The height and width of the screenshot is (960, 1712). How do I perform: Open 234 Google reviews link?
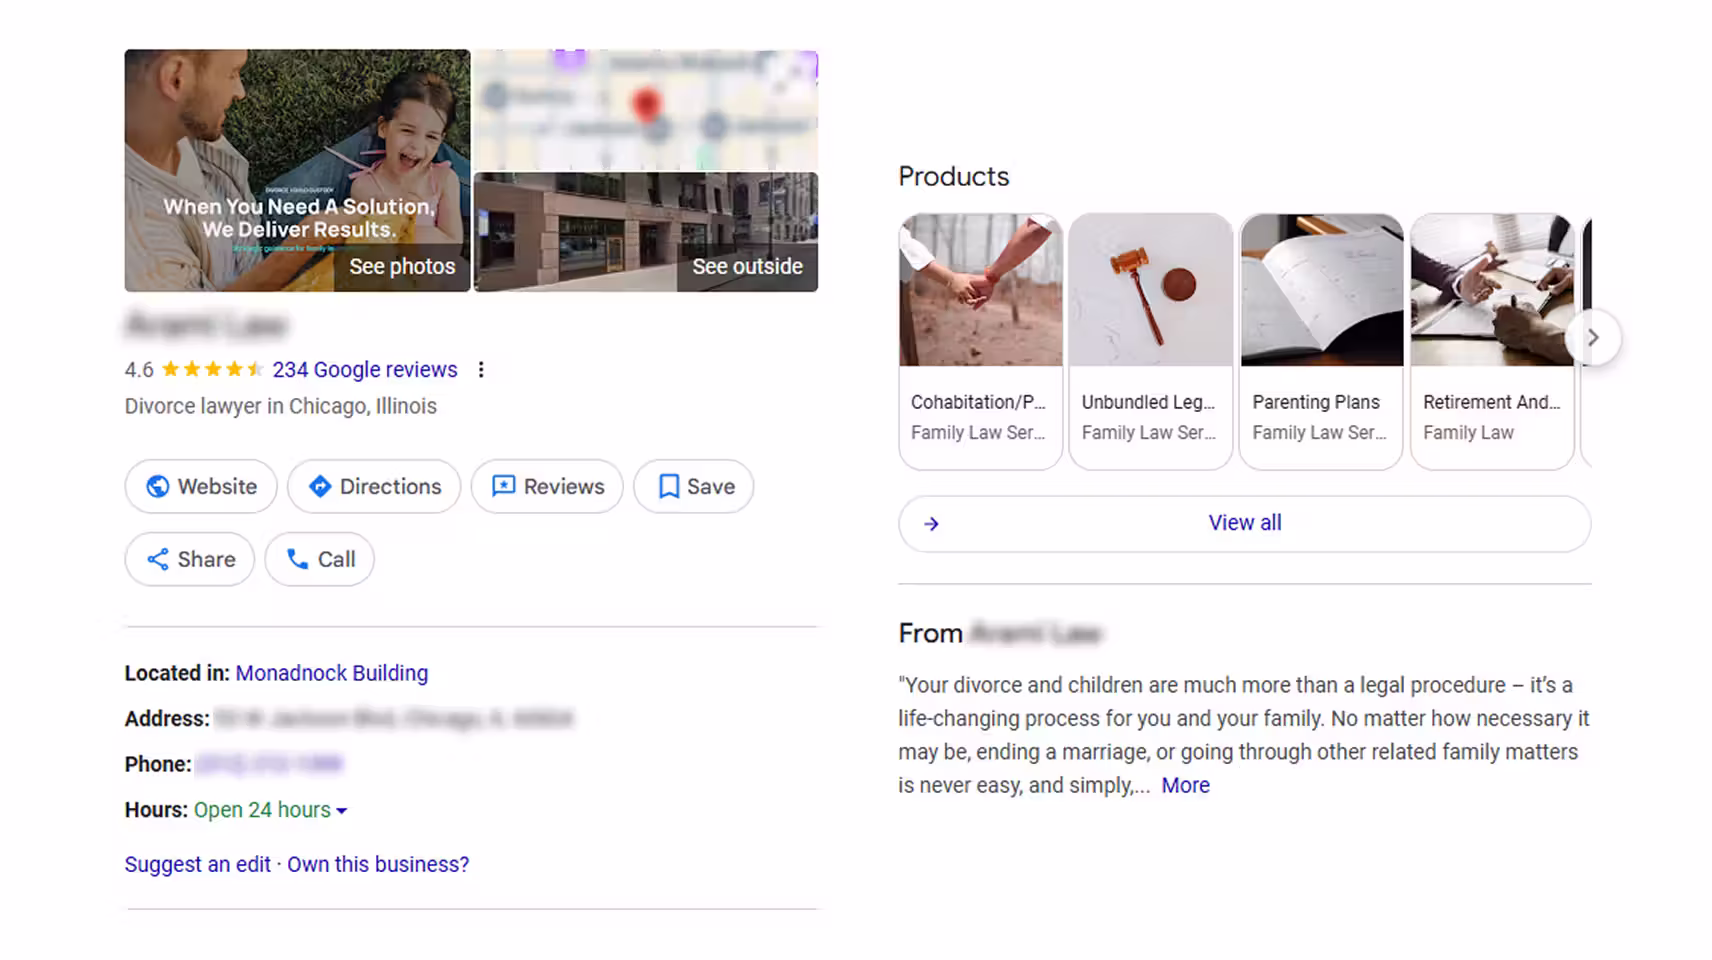[x=365, y=370]
